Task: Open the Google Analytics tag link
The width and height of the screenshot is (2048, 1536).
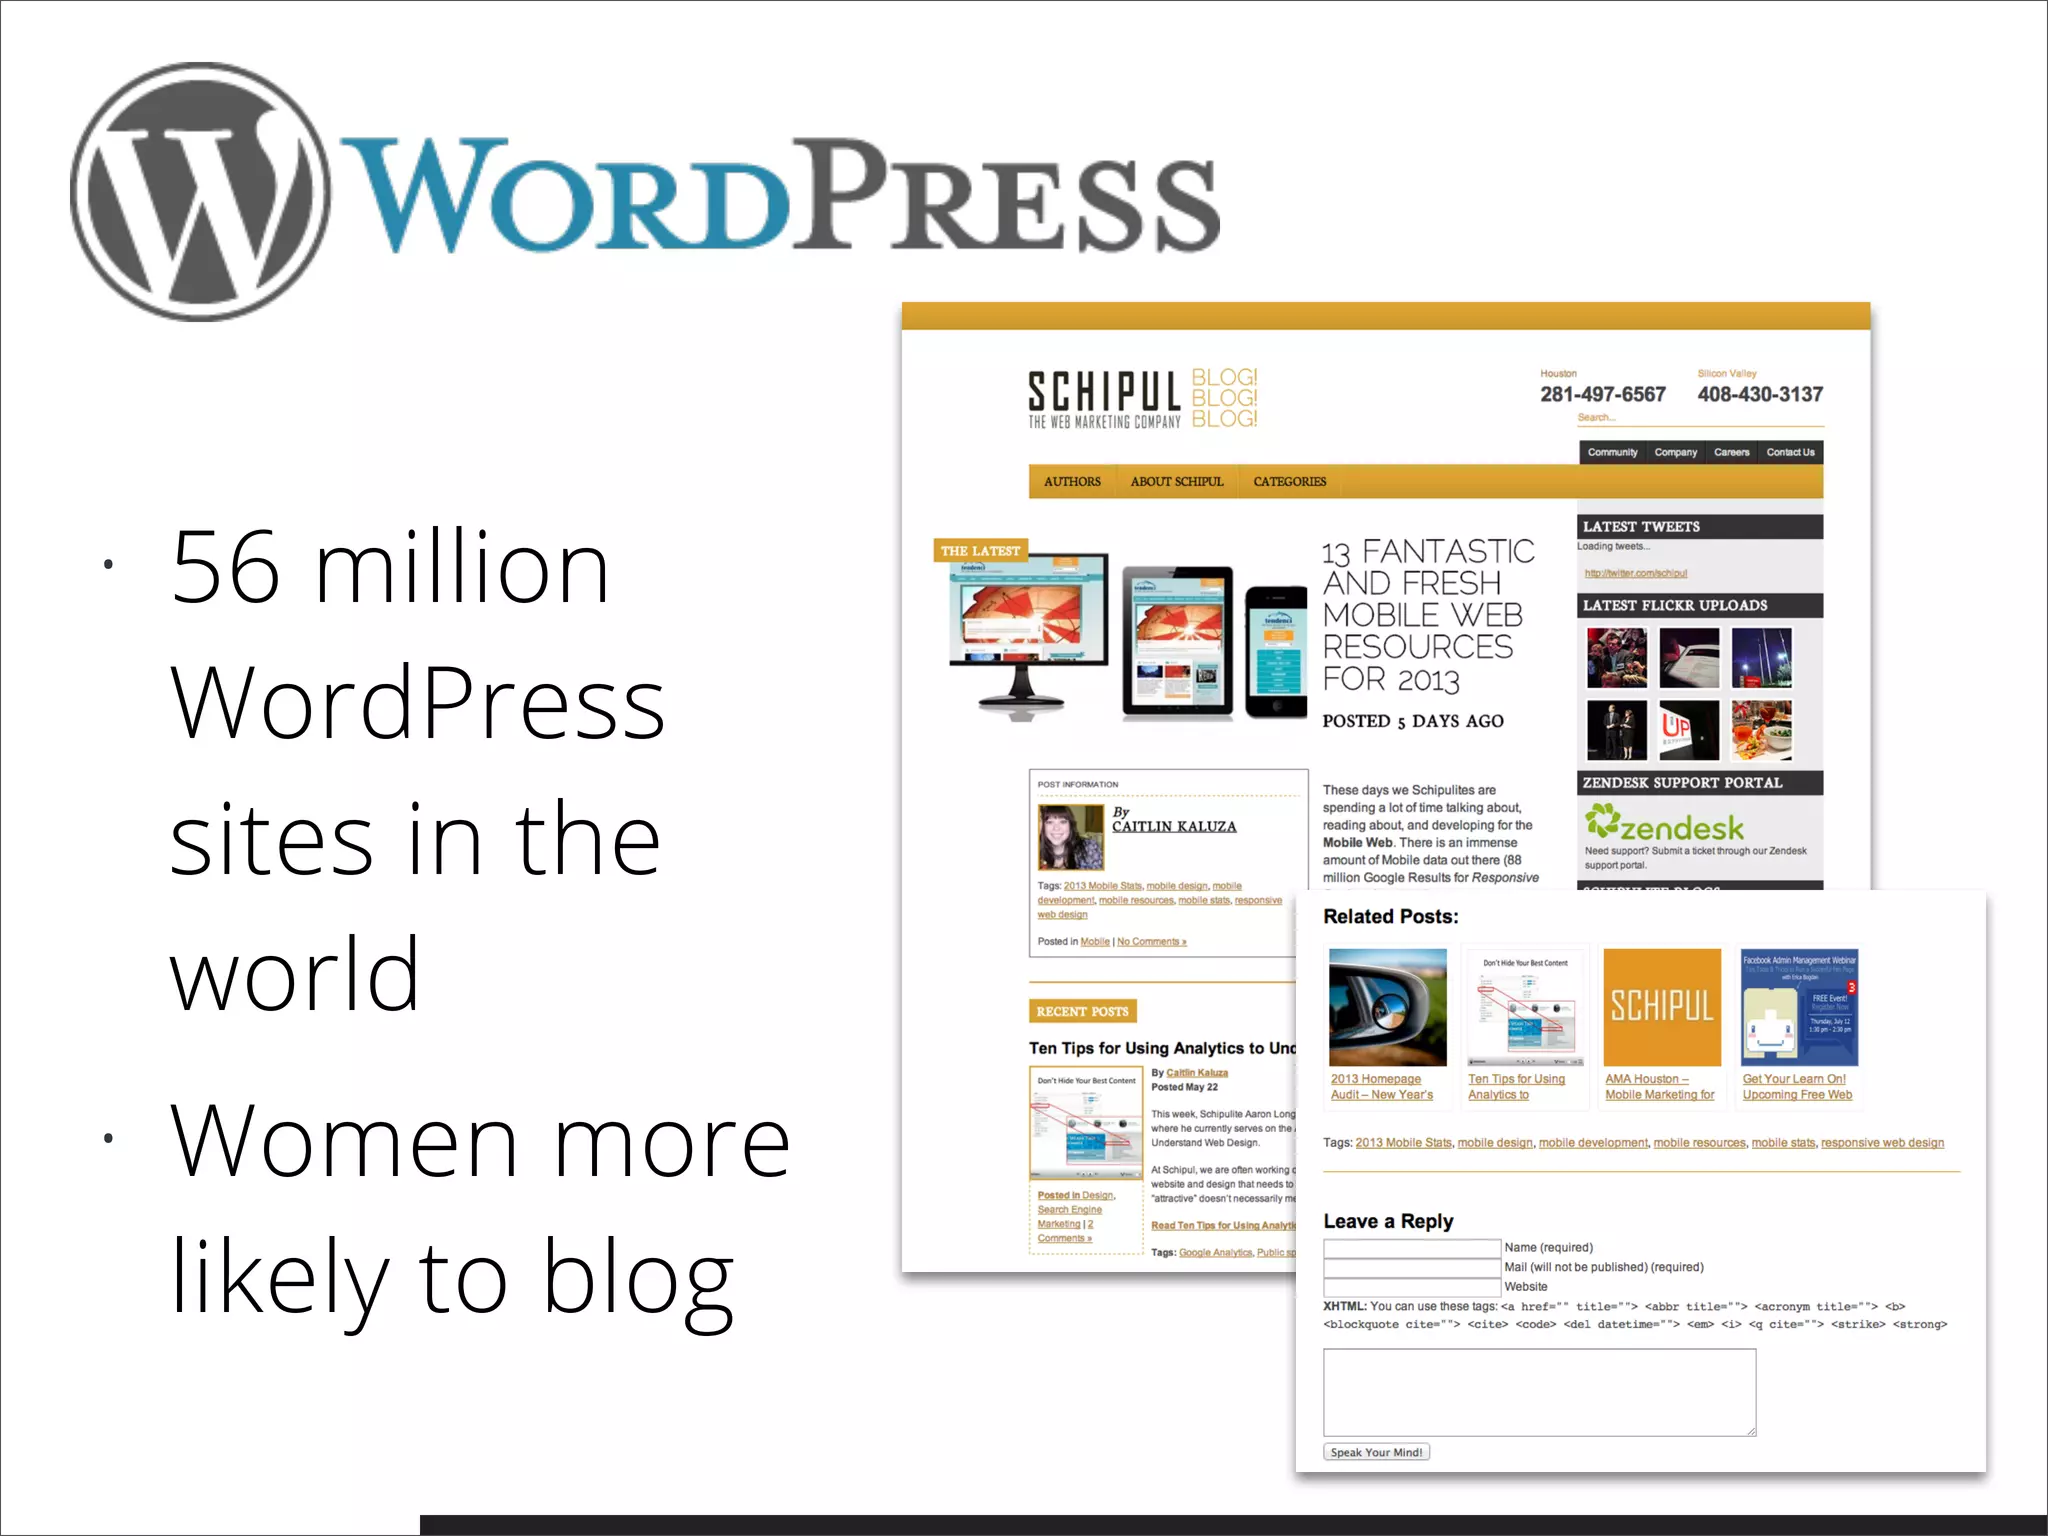Action: point(1215,1253)
